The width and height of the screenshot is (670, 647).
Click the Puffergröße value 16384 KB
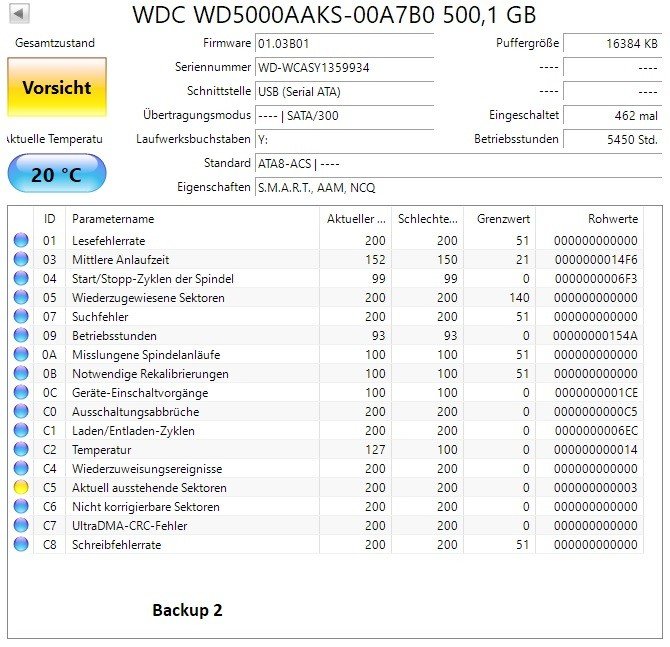tap(612, 44)
